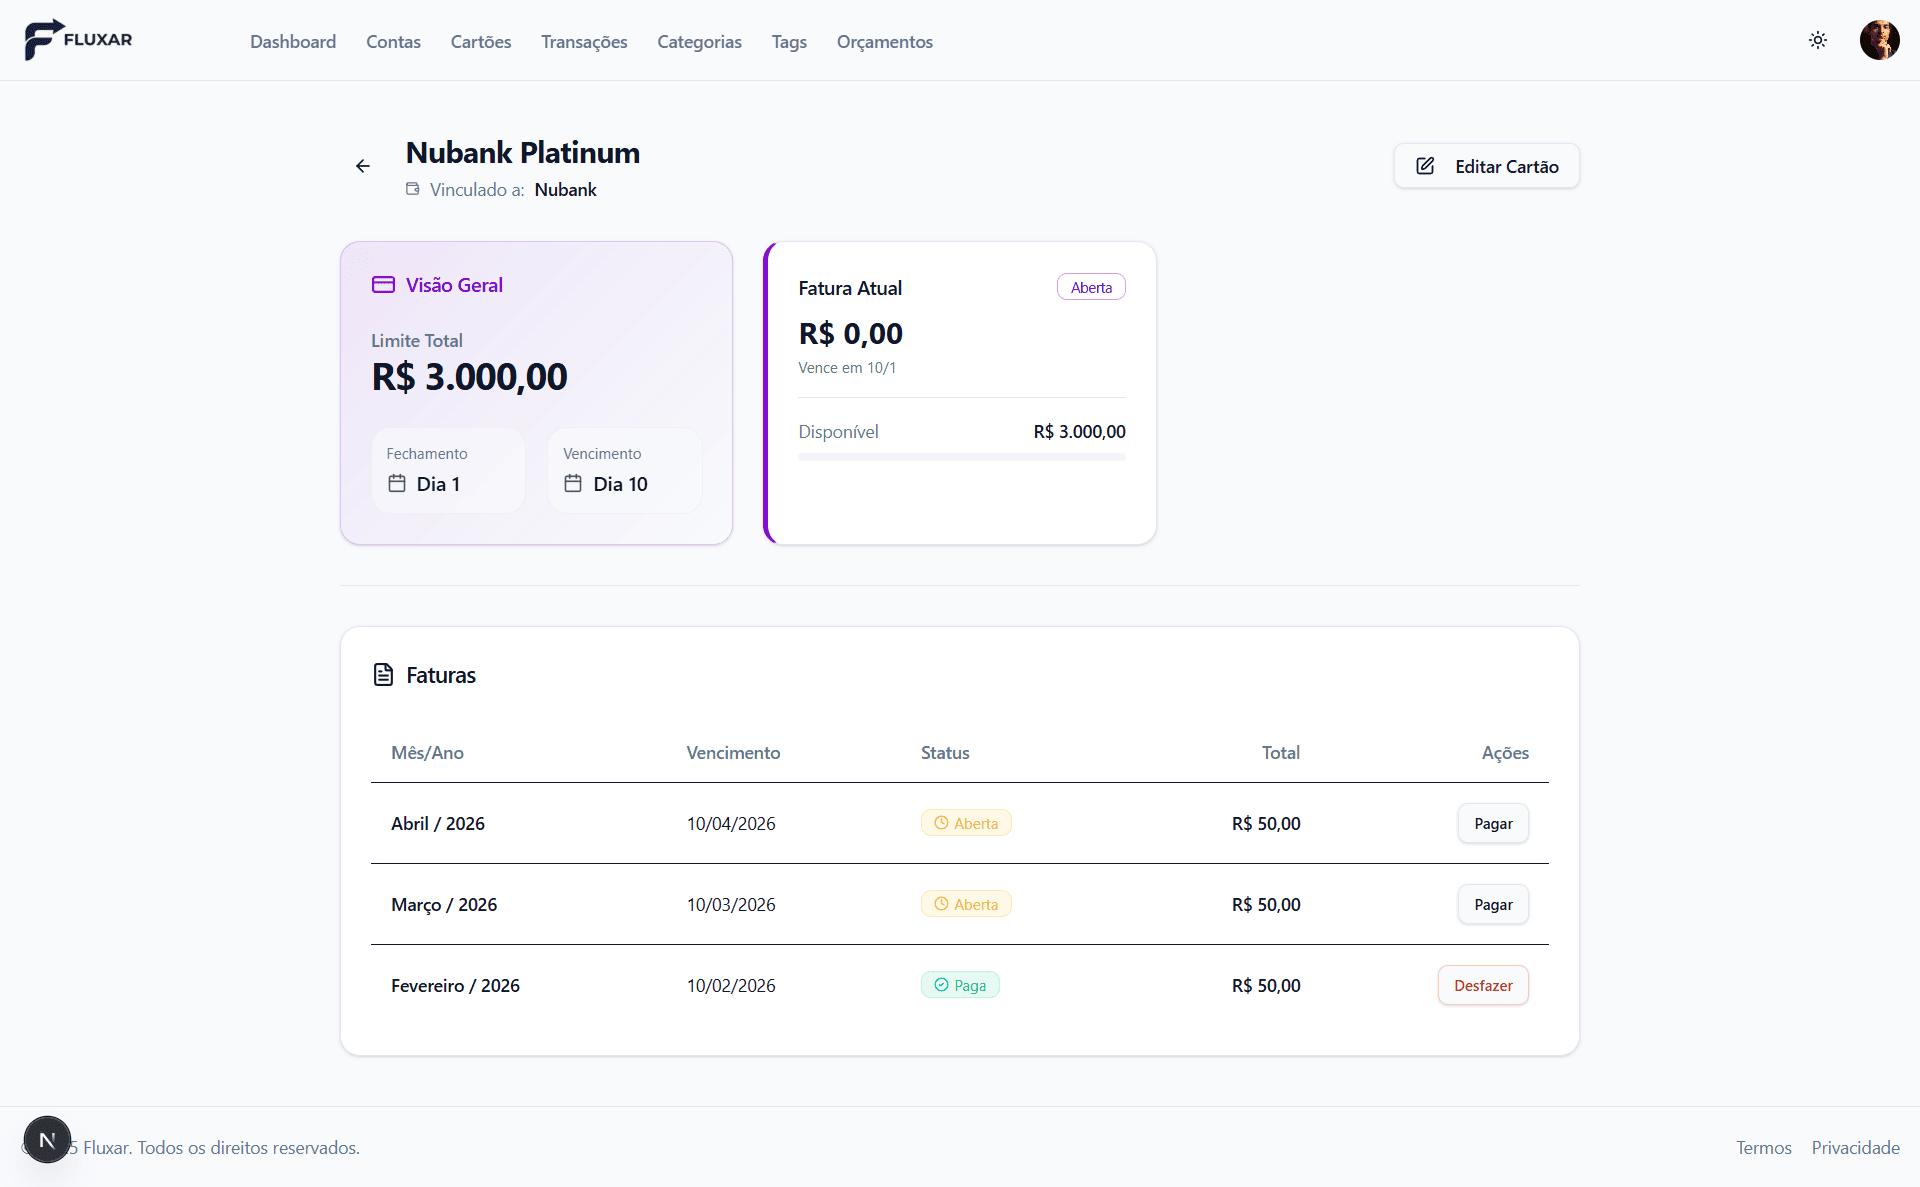Click the calendar icon beside Dia 10
The image size is (1920, 1187).
point(573,484)
